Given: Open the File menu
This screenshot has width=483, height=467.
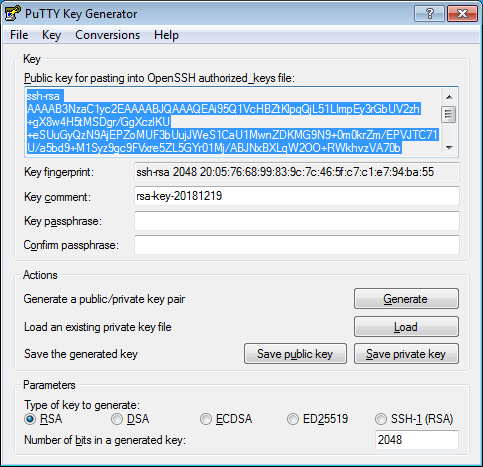Looking at the screenshot, I should tap(19, 35).
